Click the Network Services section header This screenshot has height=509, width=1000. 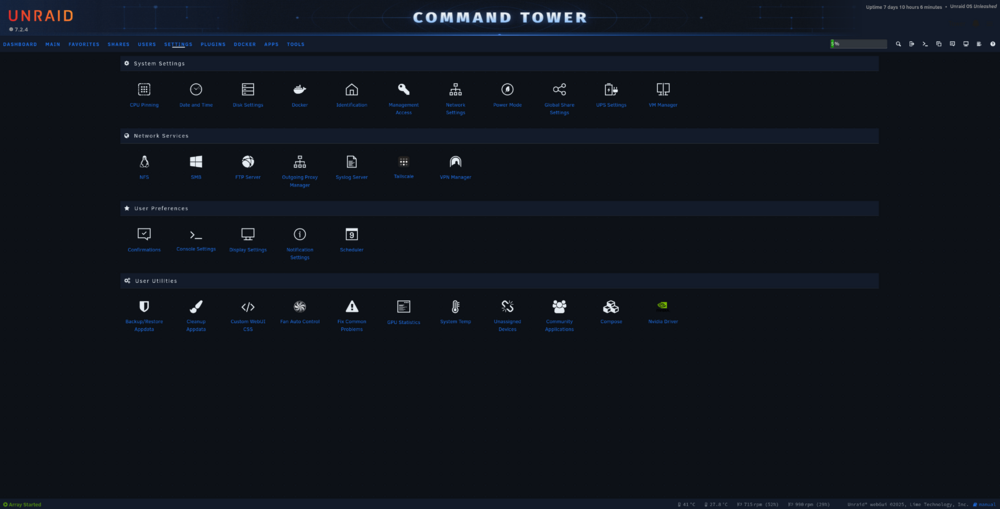[x=499, y=136]
